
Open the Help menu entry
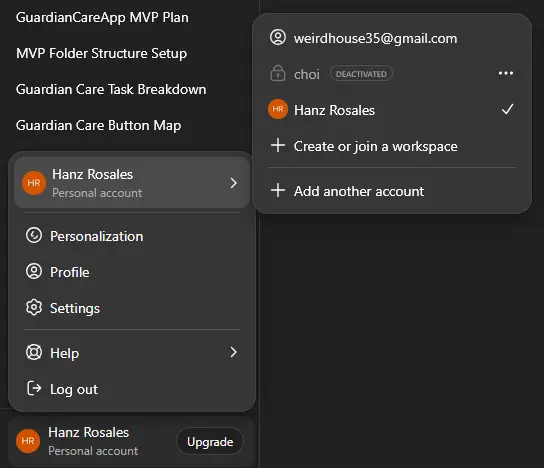coord(132,353)
